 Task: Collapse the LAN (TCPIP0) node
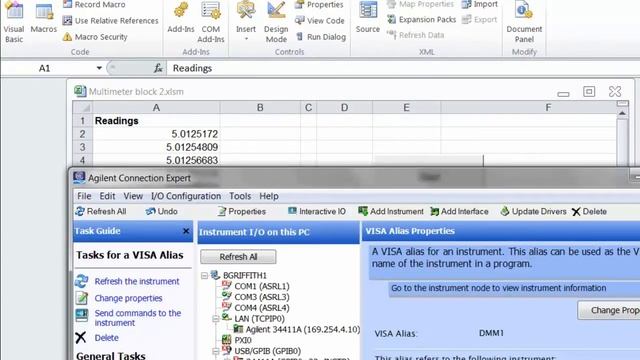click(216, 319)
